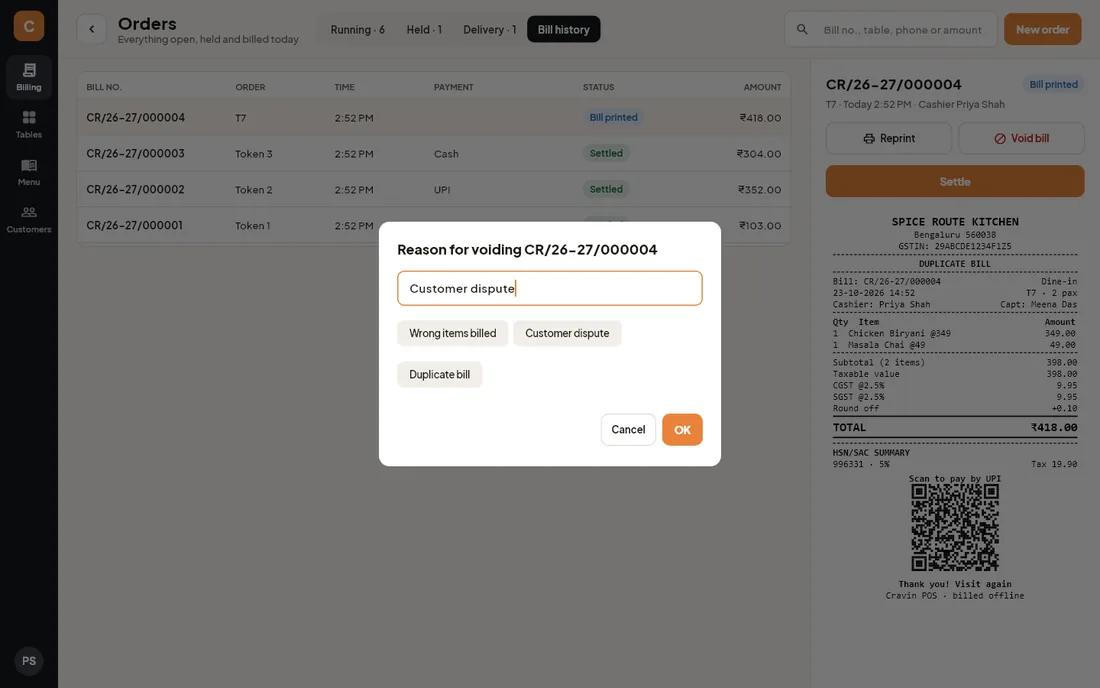
Task: Click the ₹418.00 amount cell
Action: pos(760,118)
